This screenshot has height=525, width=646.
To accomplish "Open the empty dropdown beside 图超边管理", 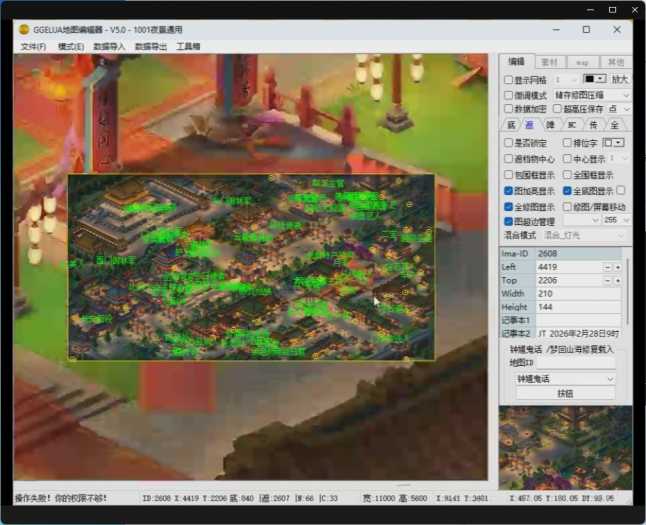I will (x=581, y=220).
